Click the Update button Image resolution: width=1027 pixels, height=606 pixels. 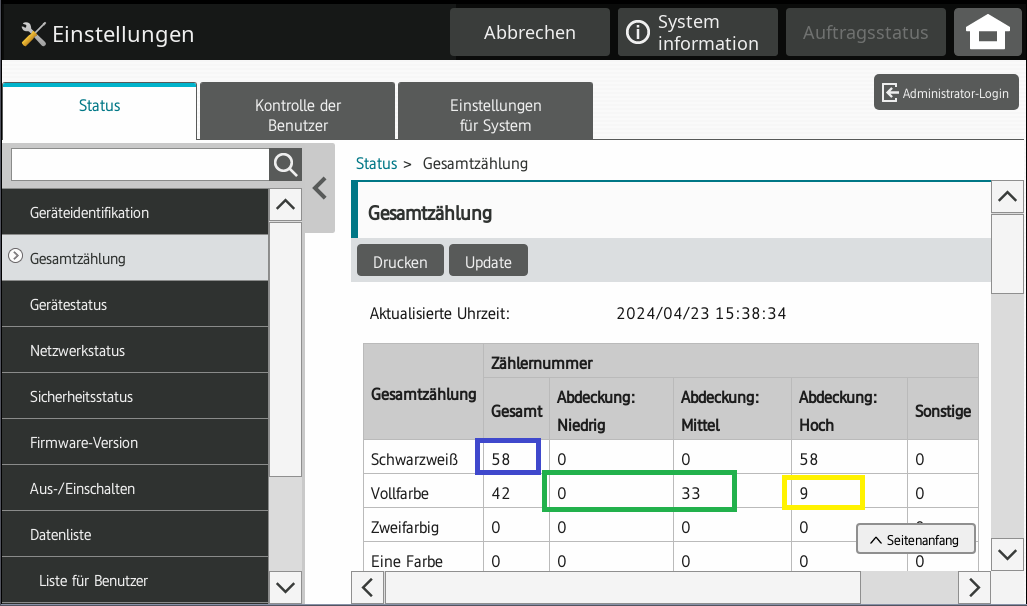coord(488,262)
